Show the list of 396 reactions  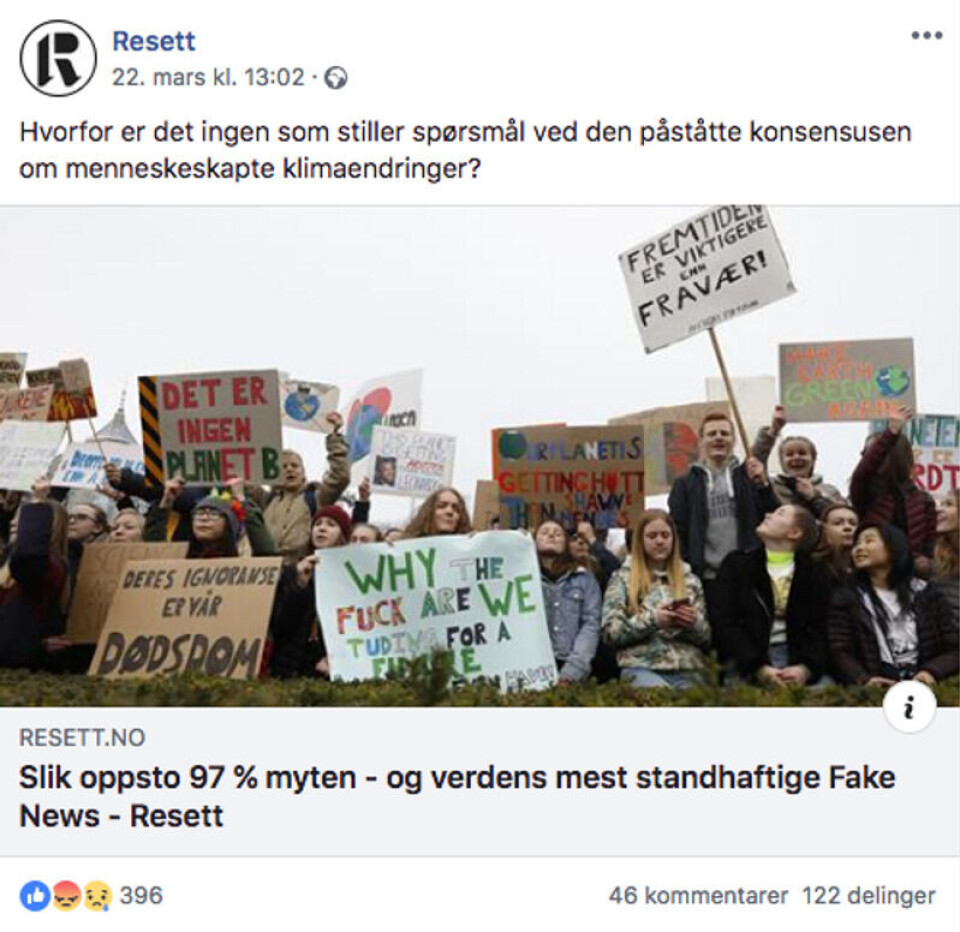[141, 896]
